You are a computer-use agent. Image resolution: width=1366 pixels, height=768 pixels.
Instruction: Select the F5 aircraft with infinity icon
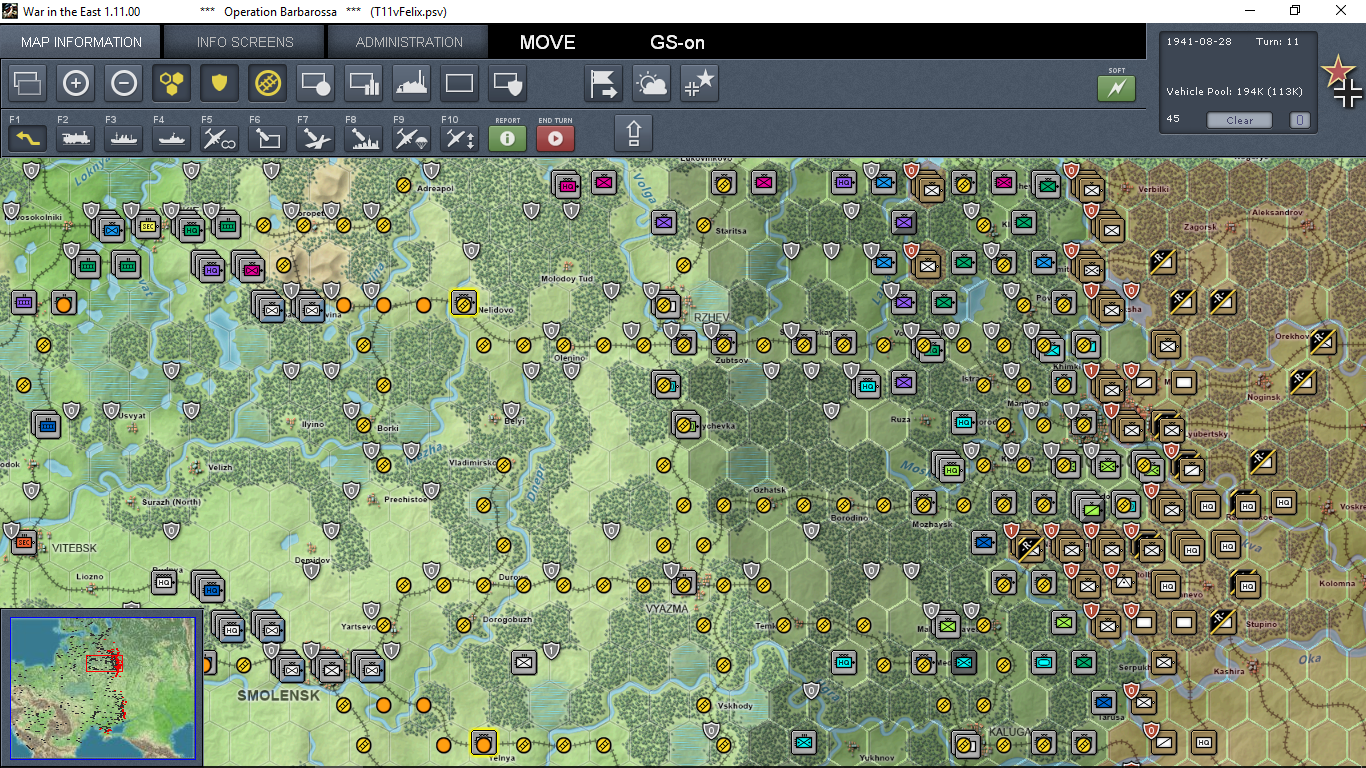pos(220,138)
